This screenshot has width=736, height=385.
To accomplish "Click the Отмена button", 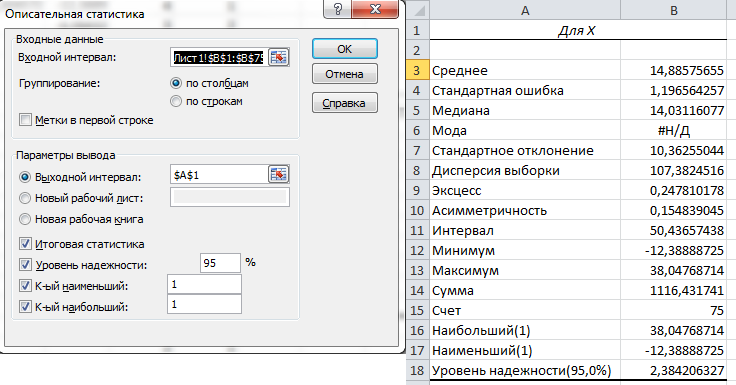I will click(345, 74).
